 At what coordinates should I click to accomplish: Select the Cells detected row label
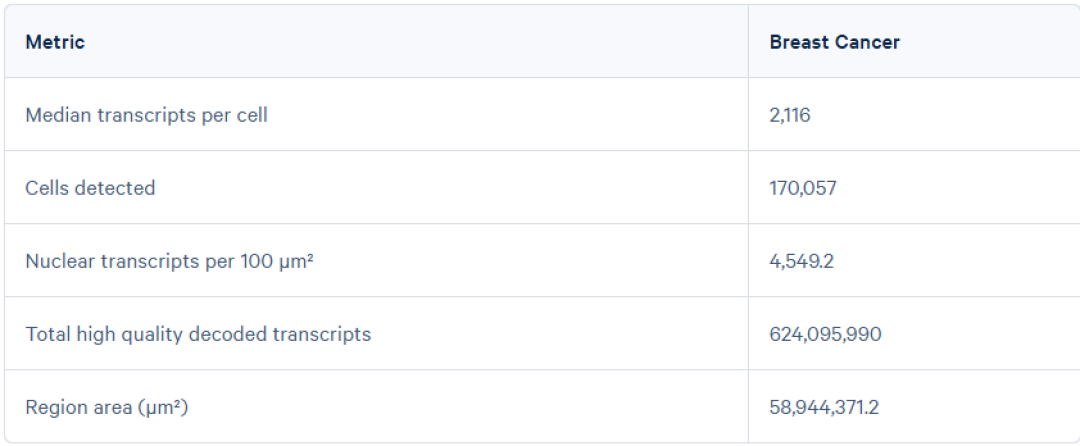(x=90, y=188)
